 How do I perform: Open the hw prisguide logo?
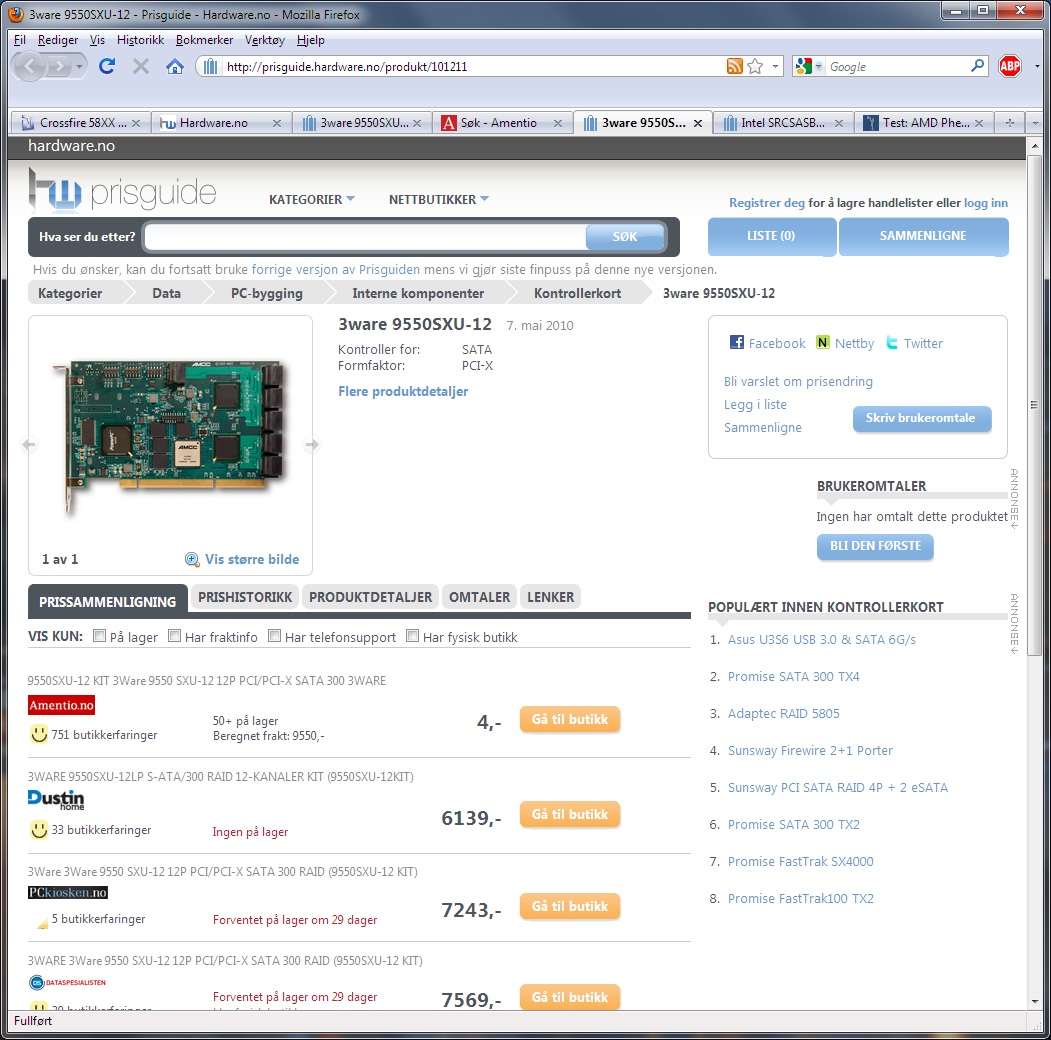[122, 190]
